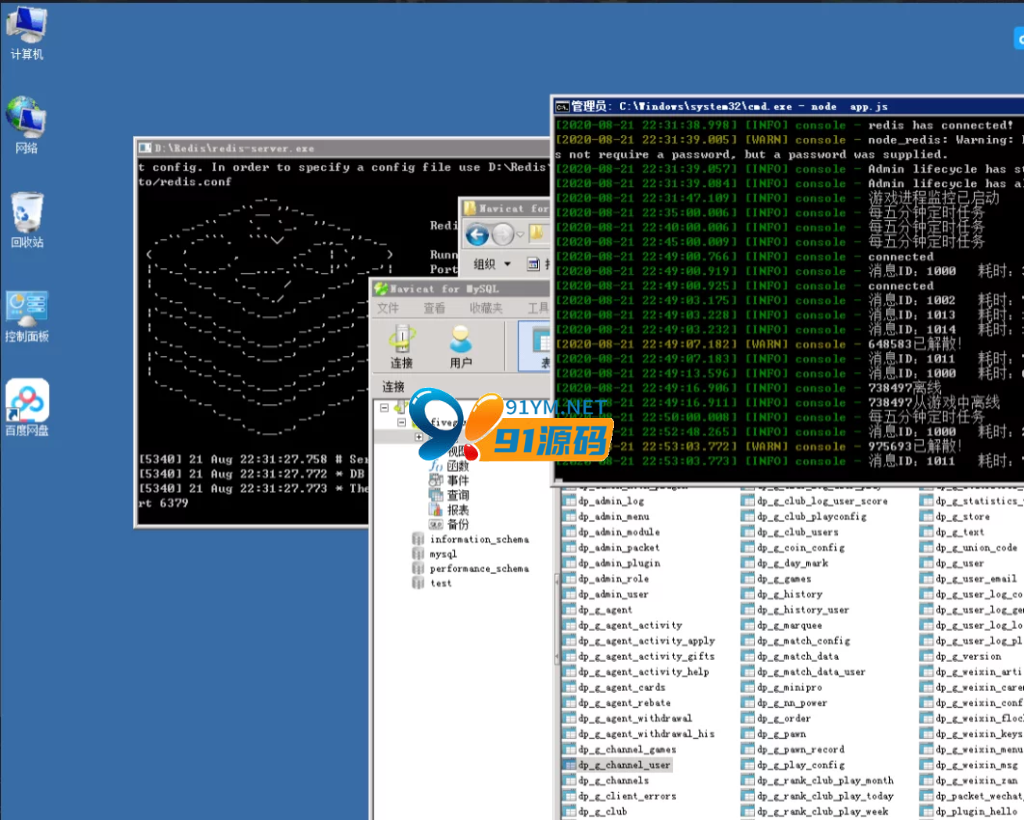Select the dp_g_club_log_user_score table
This screenshot has height=820, width=1024.
pyautogui.click(x=822, y=501)
